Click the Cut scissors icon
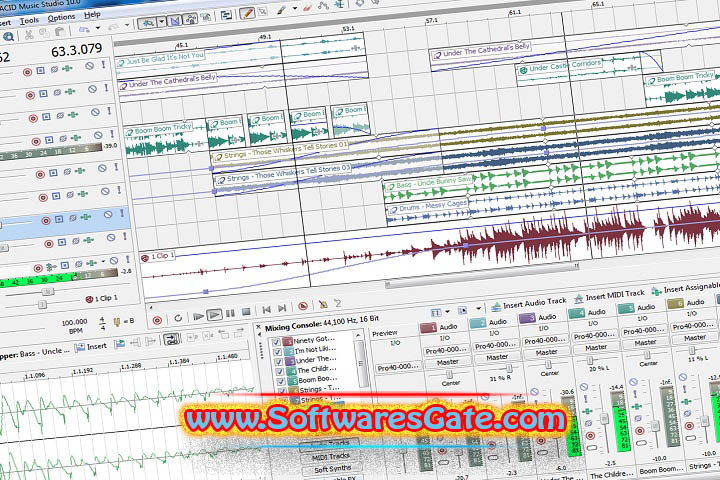 click(29, 34)
